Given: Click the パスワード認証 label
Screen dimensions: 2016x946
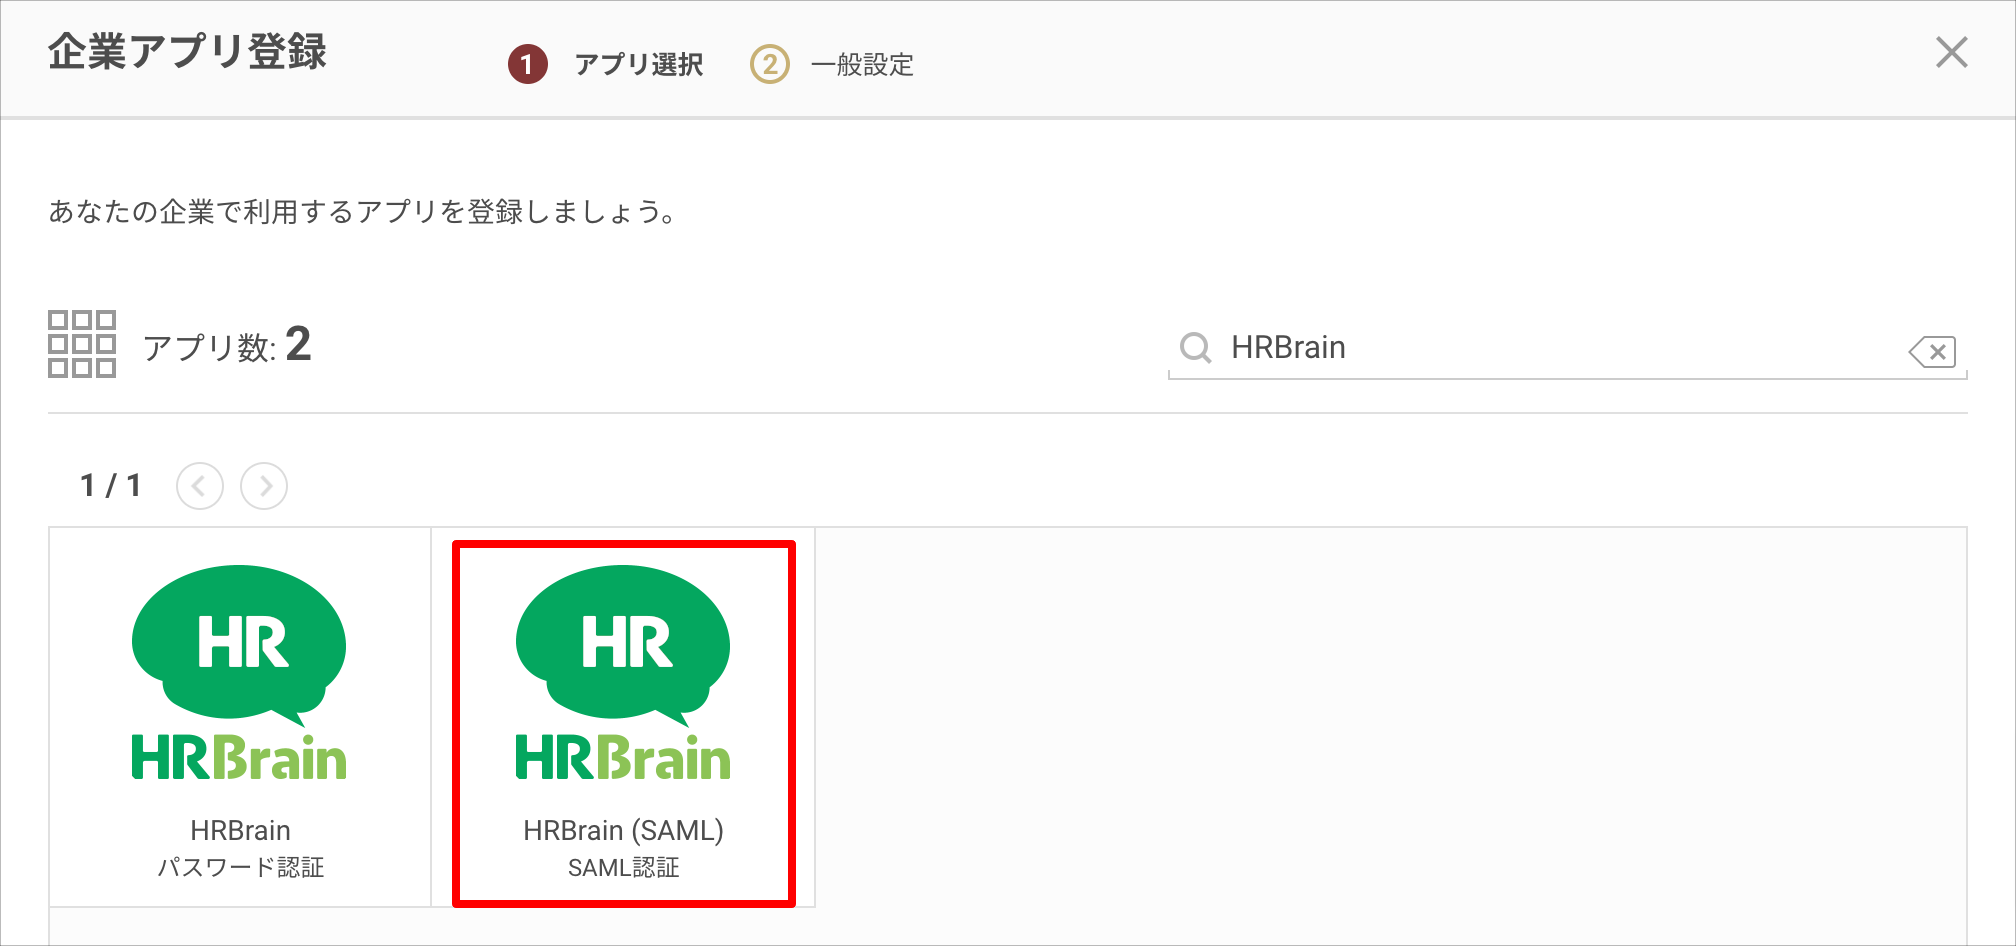Looking at the screenshot, I should click(241, 868).
